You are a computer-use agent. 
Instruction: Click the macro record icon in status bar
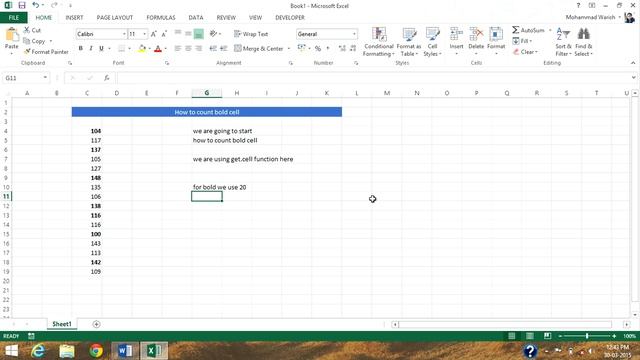tap(31, 336)
